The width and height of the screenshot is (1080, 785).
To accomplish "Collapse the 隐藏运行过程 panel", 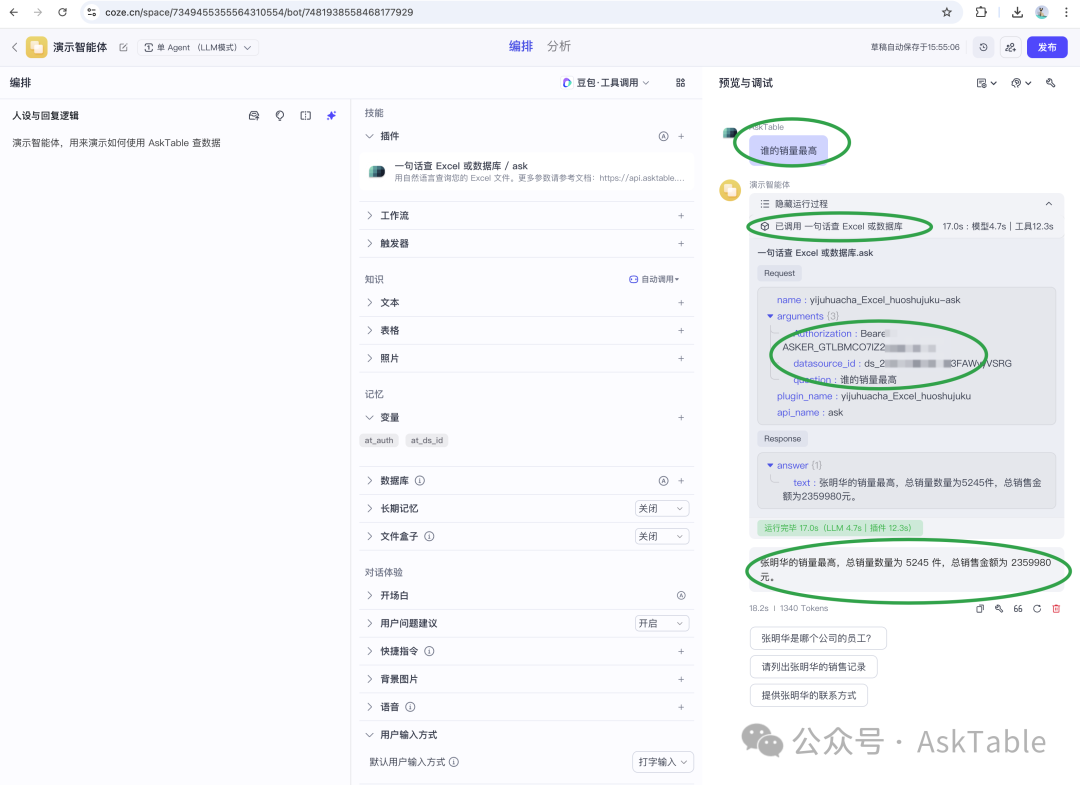I will 1048,204.
